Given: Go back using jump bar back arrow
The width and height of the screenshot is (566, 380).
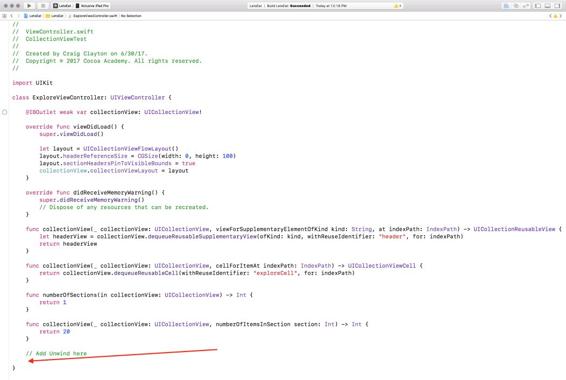Looking at the screenshot, I should click(12, 16).
